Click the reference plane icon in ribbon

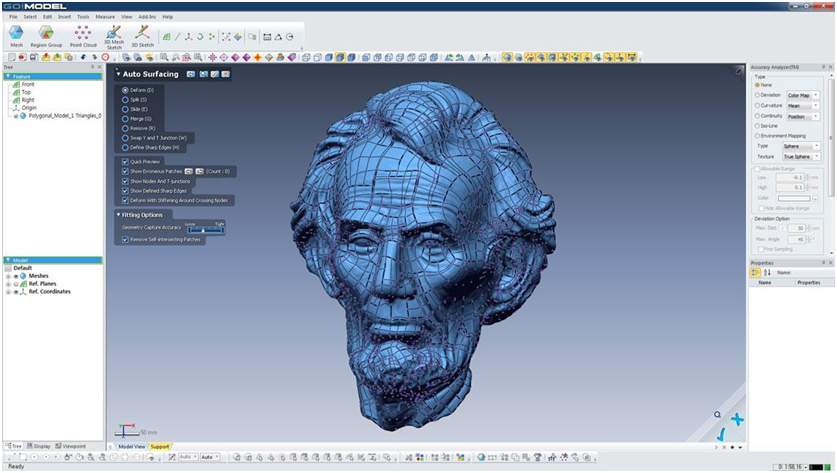click(167, 37)
